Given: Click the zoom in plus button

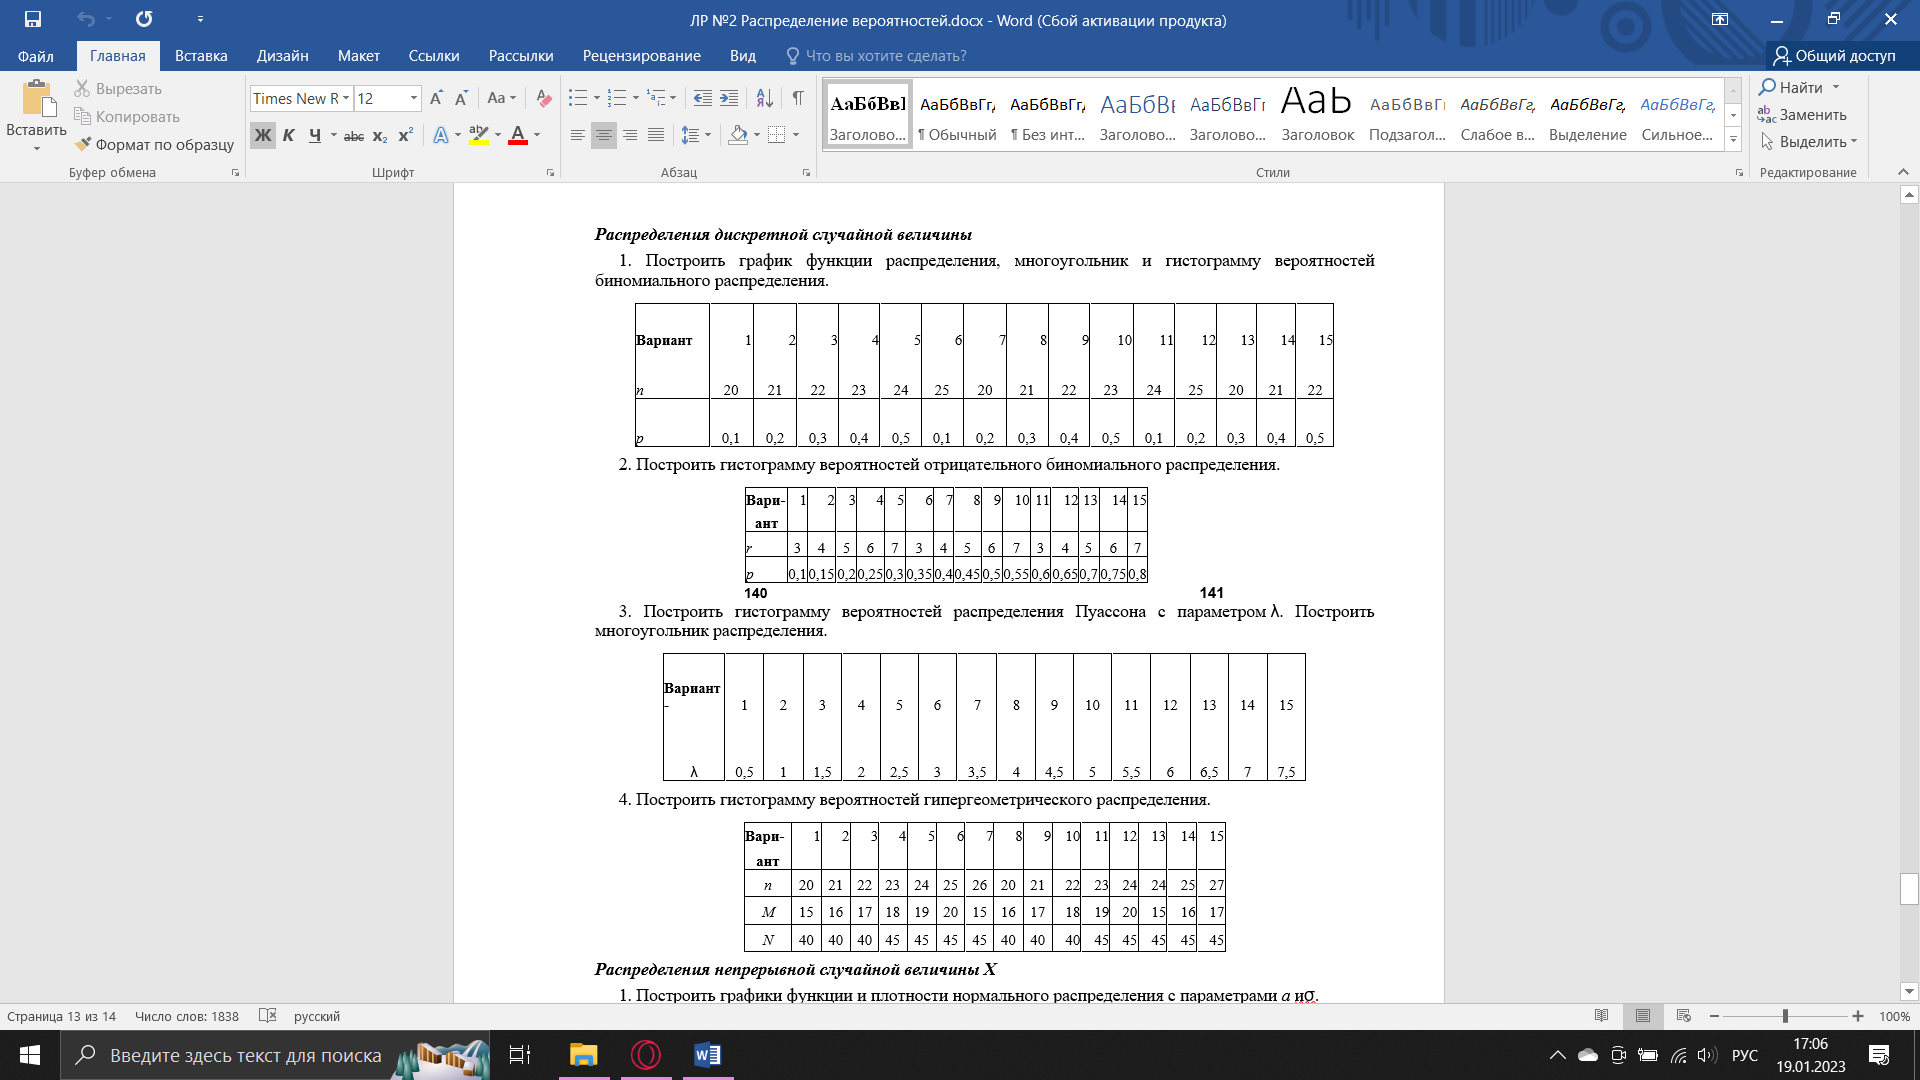Looking at the screenshot, I should (x=1858, y=1016).
